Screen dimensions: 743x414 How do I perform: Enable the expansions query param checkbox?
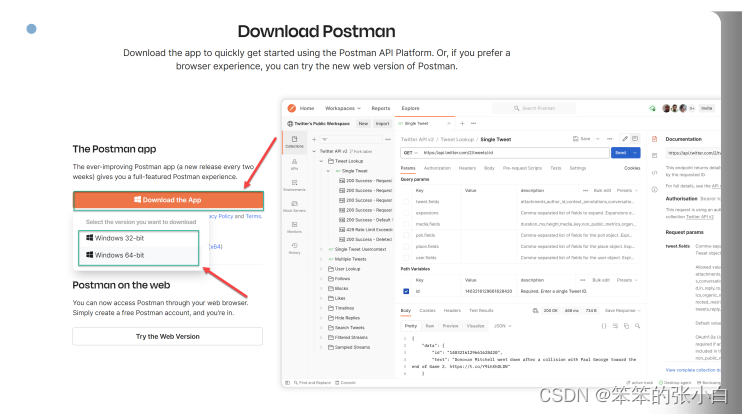click(x=405, y=213)
